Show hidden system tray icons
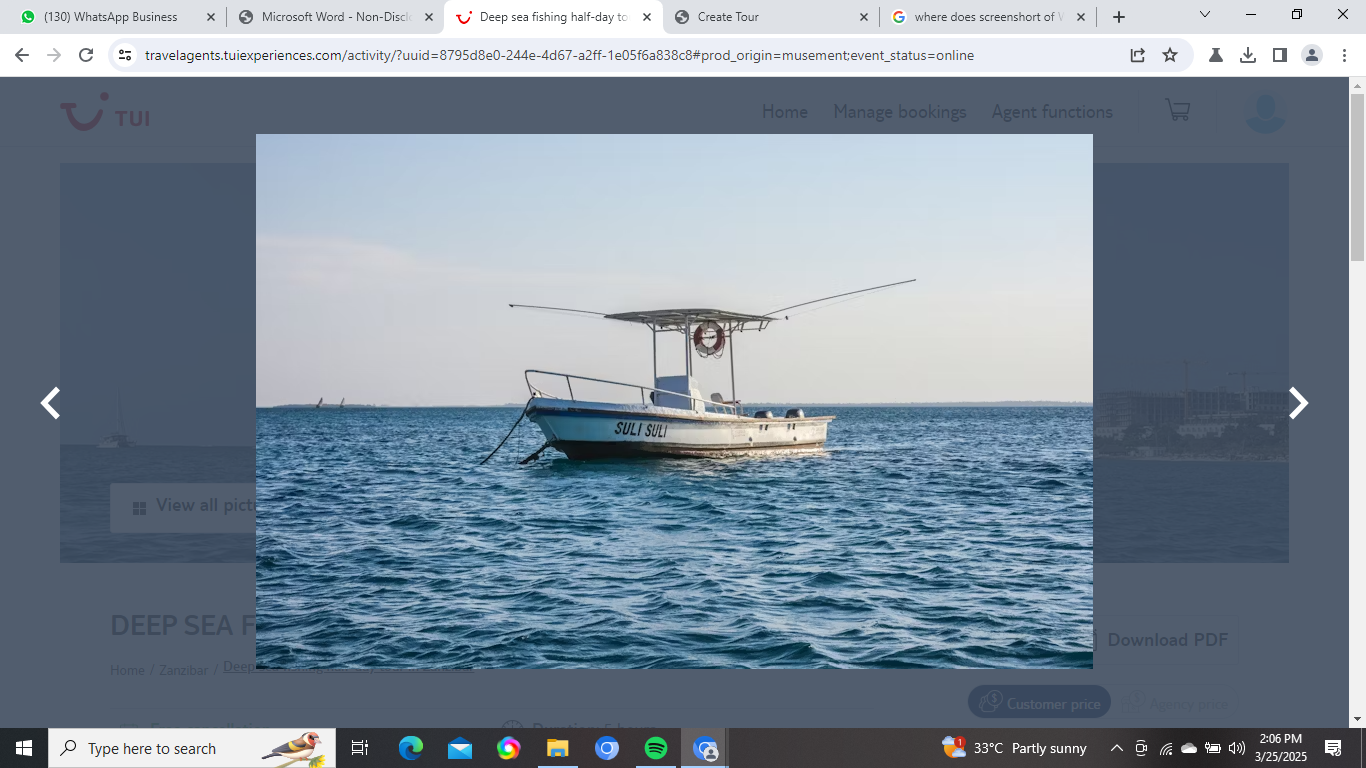This screenshot has width=1366, height=768. coord(1116,748)
